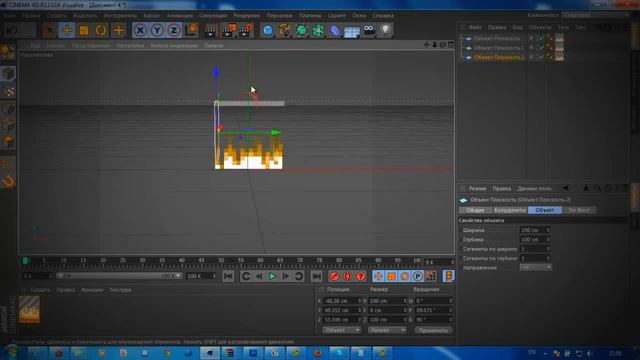Click texture tag of Плоскость.2 object
640x360 pixels.
[559, 57]
